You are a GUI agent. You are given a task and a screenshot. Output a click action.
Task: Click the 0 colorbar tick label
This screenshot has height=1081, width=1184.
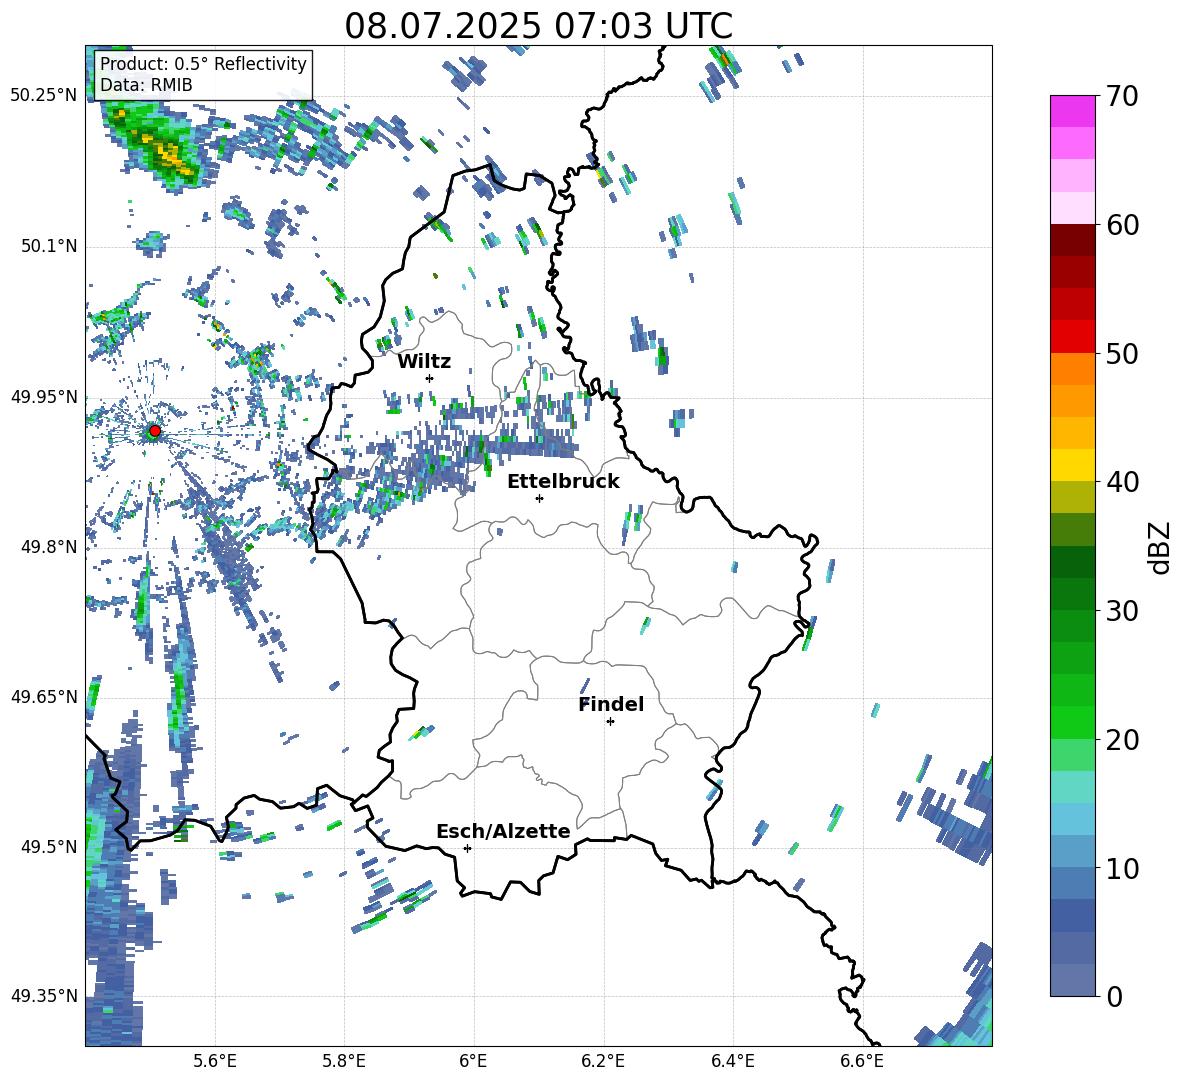coord(1114,997)
